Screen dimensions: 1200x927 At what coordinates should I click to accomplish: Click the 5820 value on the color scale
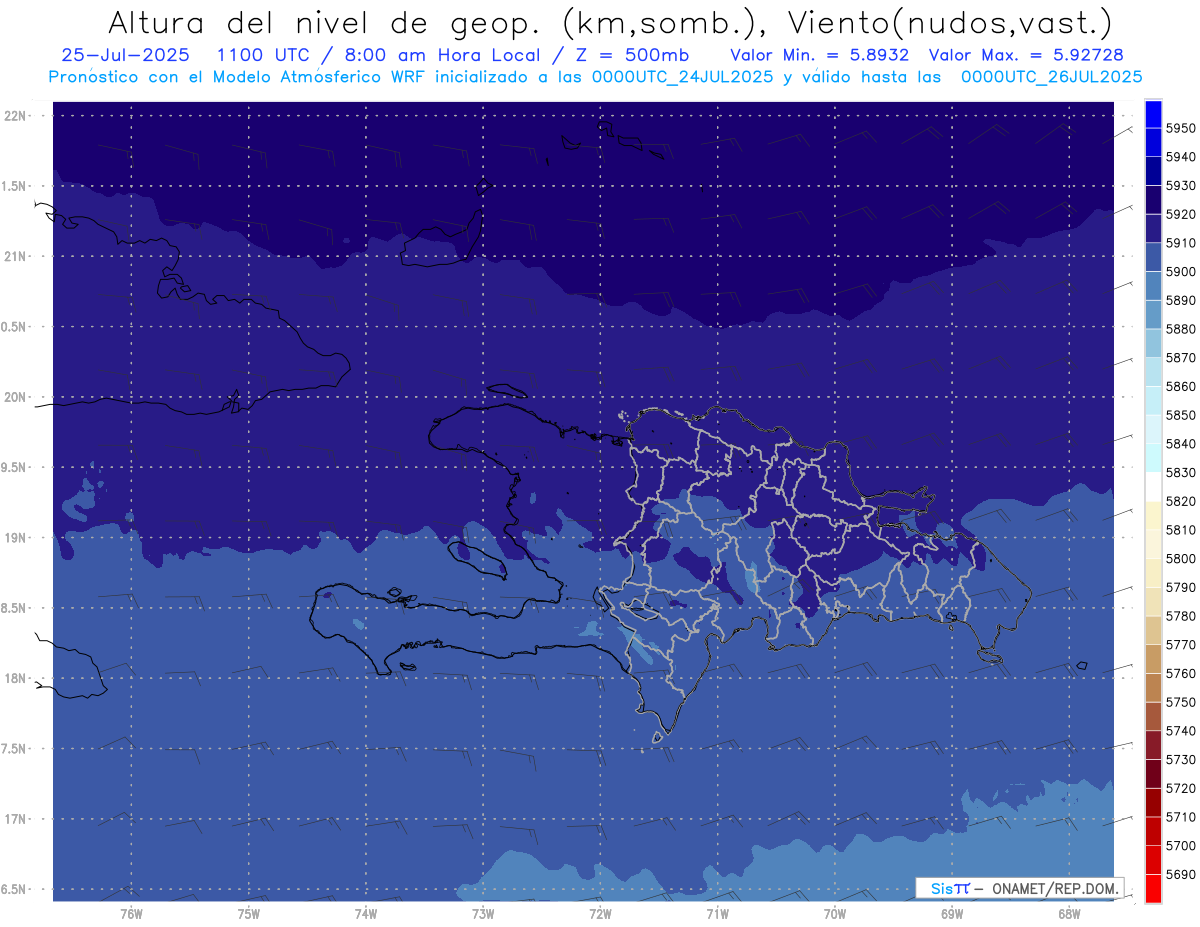[1181, 501]
